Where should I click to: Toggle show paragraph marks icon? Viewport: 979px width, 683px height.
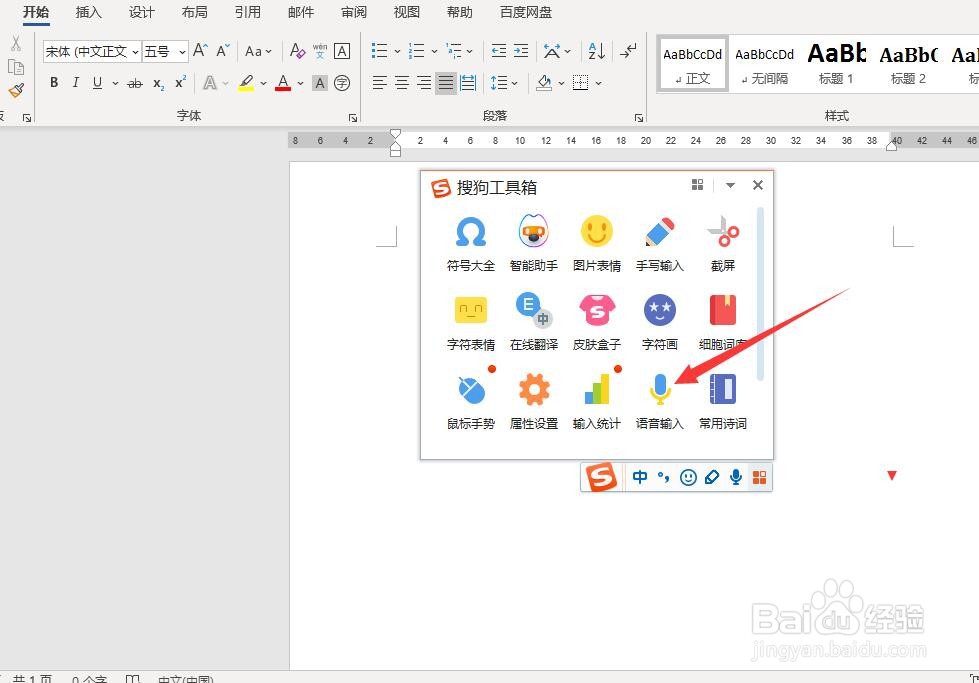[628, 51]
